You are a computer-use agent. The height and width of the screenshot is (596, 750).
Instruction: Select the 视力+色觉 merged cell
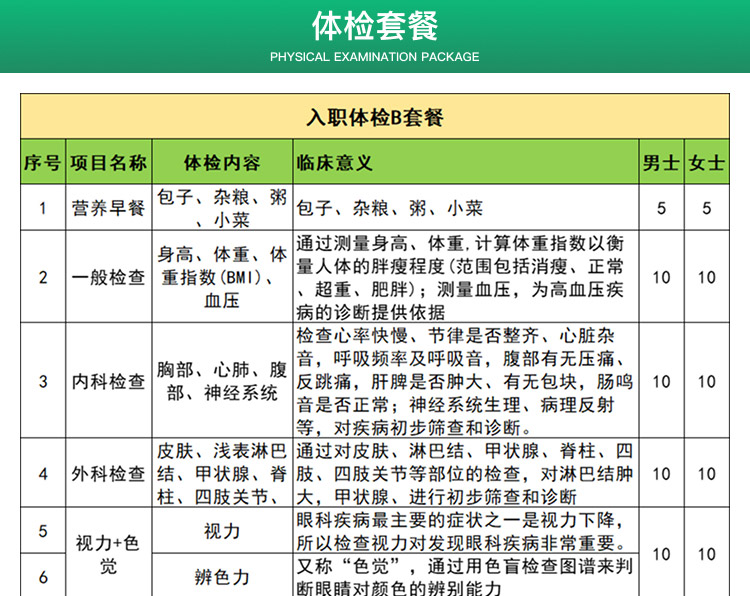coord(109,554)
